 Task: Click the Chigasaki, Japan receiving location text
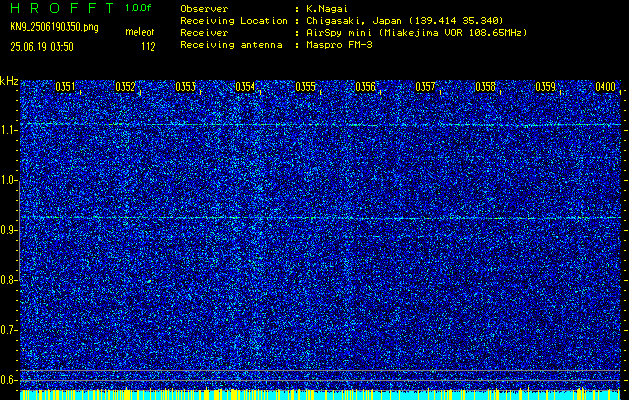tap(404, 21)
